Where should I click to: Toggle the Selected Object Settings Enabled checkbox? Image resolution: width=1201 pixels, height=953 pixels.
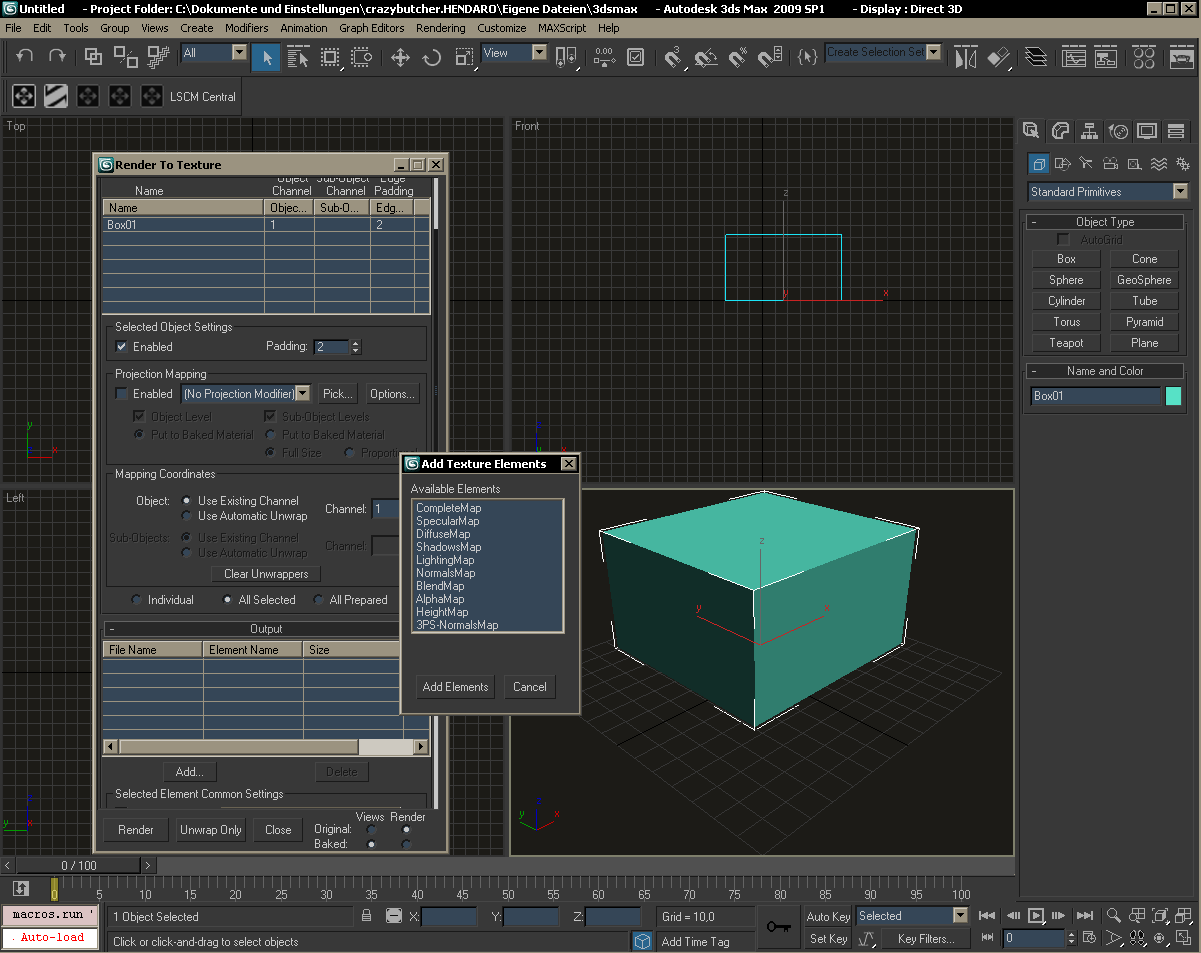coord(122,347)
